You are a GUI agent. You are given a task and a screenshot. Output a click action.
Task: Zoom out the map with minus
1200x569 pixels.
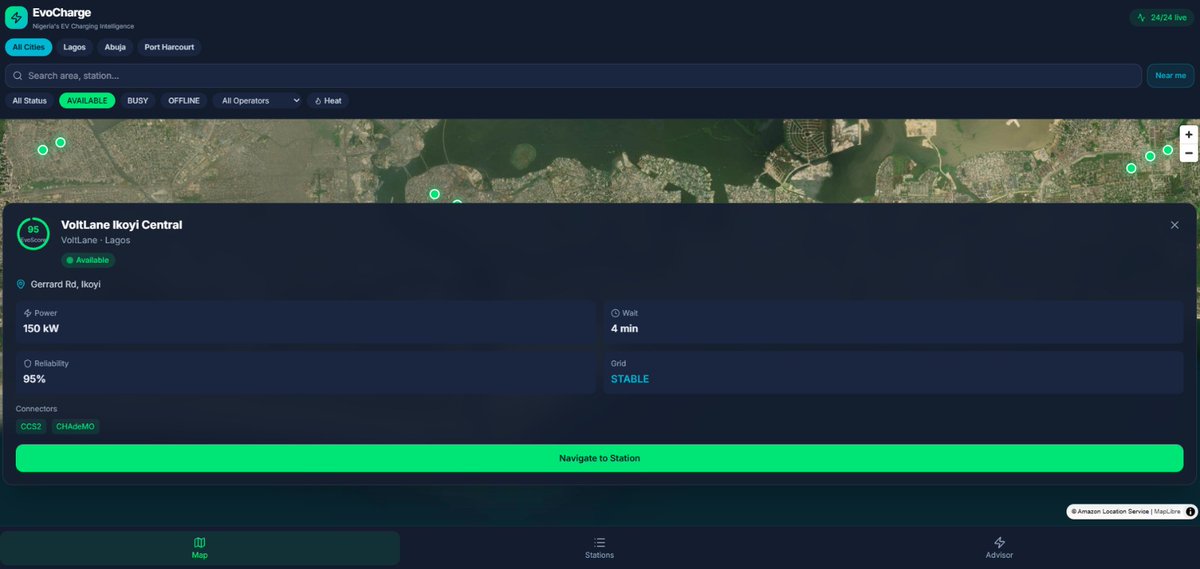tap(1188, 153)
